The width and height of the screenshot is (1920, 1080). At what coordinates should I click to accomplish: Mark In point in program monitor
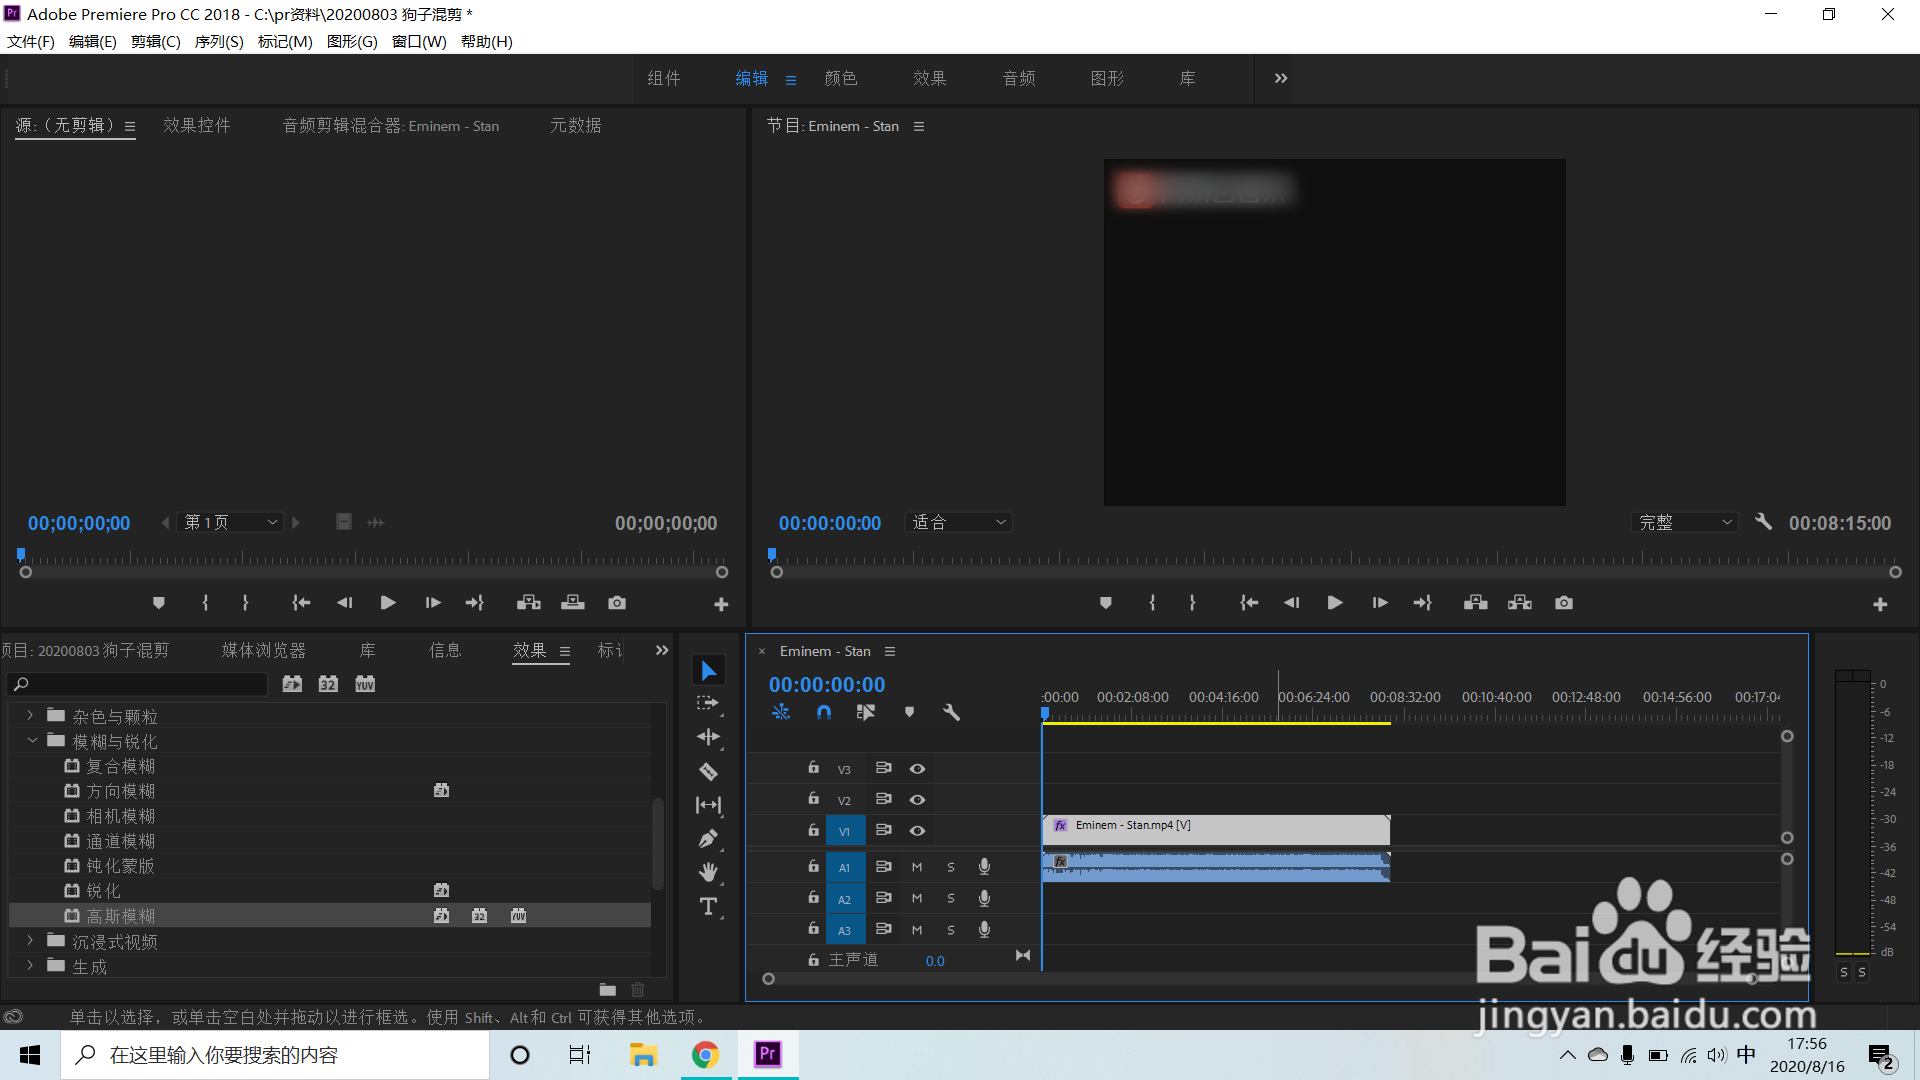click(1152, 603)
